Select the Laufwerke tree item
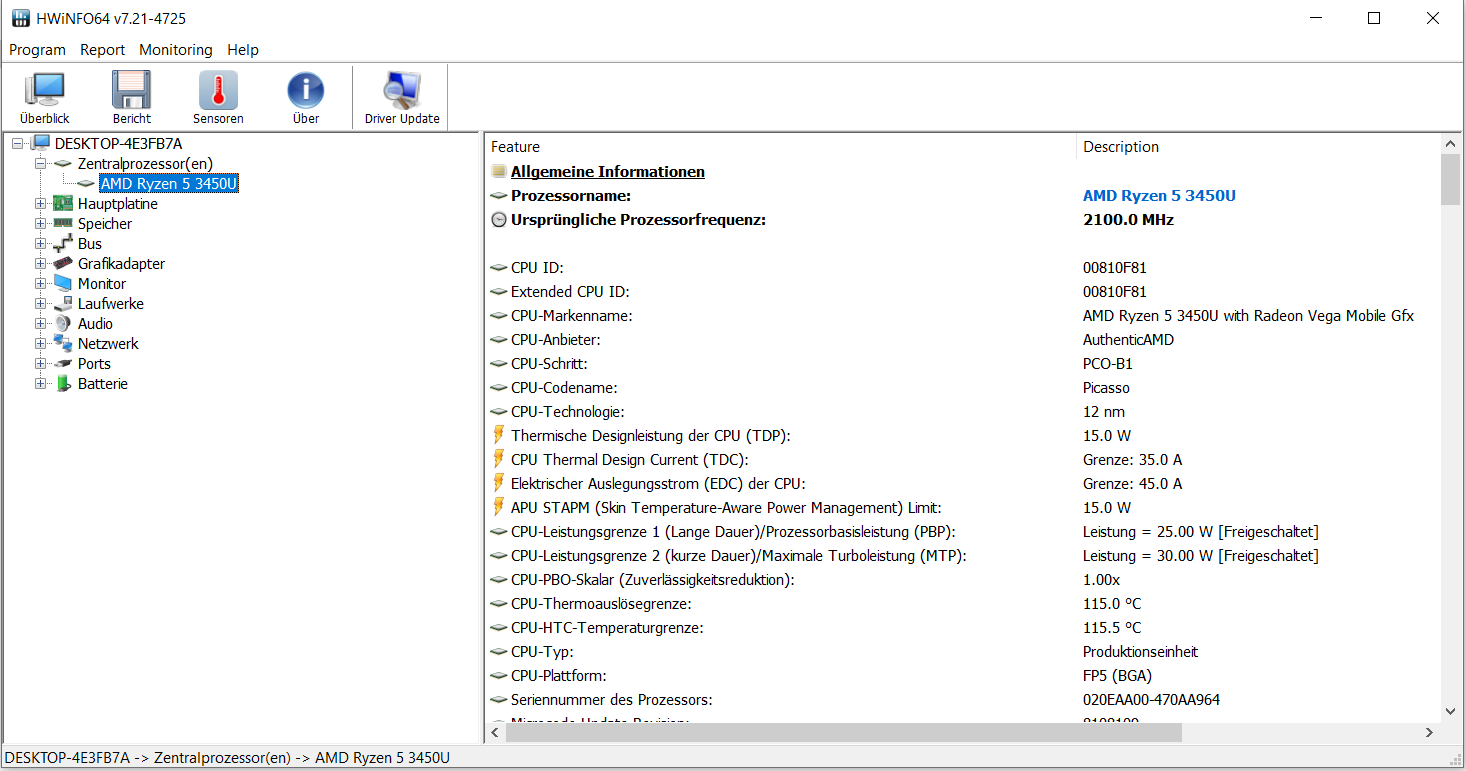This screenshot has height=771, width=1466. point(110,304)
